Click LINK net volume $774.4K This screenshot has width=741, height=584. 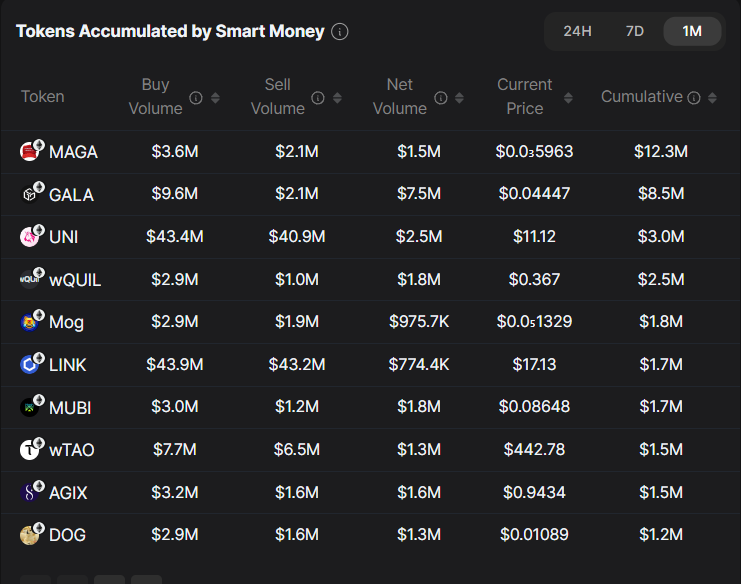point(419,364)
